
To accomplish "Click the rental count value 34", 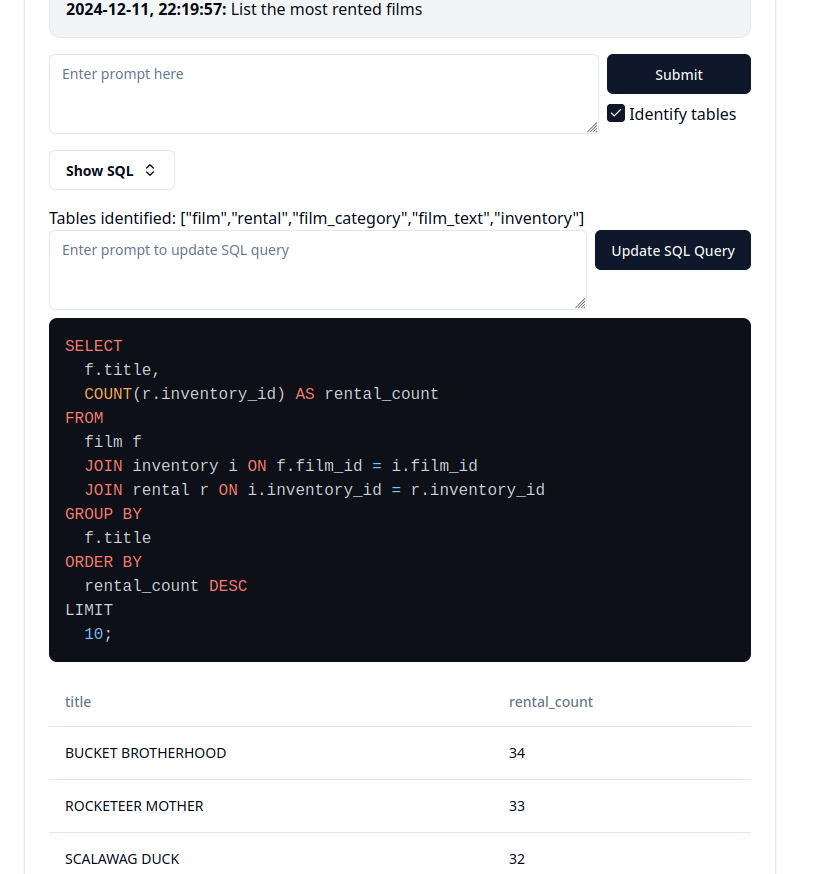I will tap(516, 753).
